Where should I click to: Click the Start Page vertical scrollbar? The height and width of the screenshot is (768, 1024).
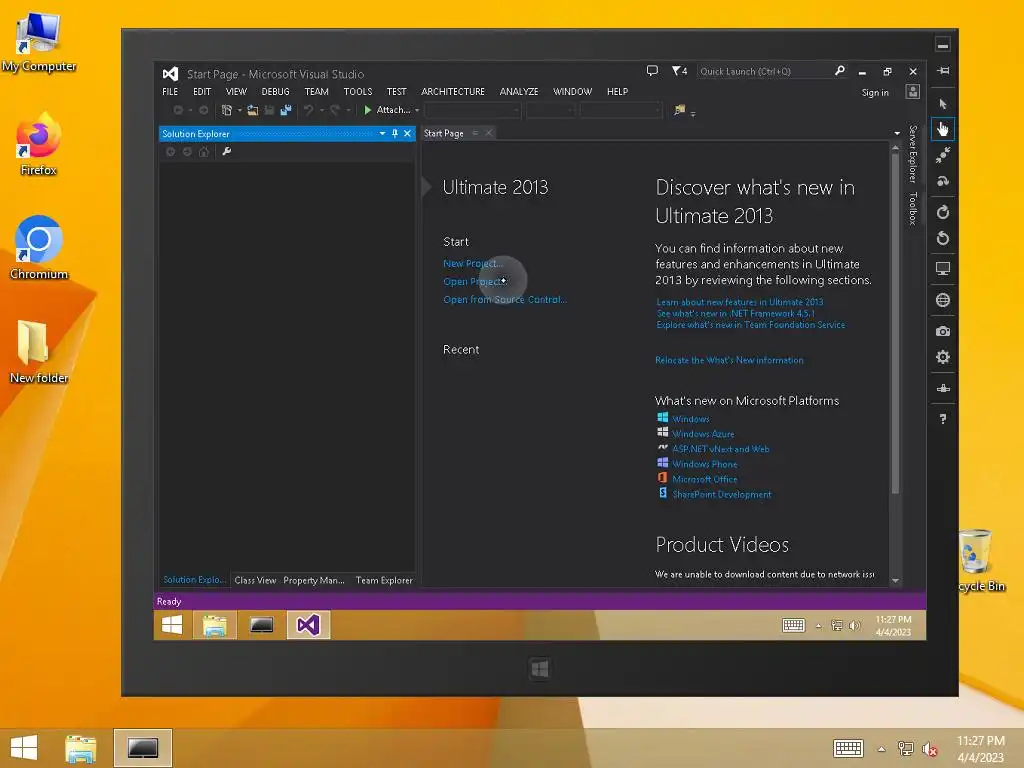click(x=895, y=323)
